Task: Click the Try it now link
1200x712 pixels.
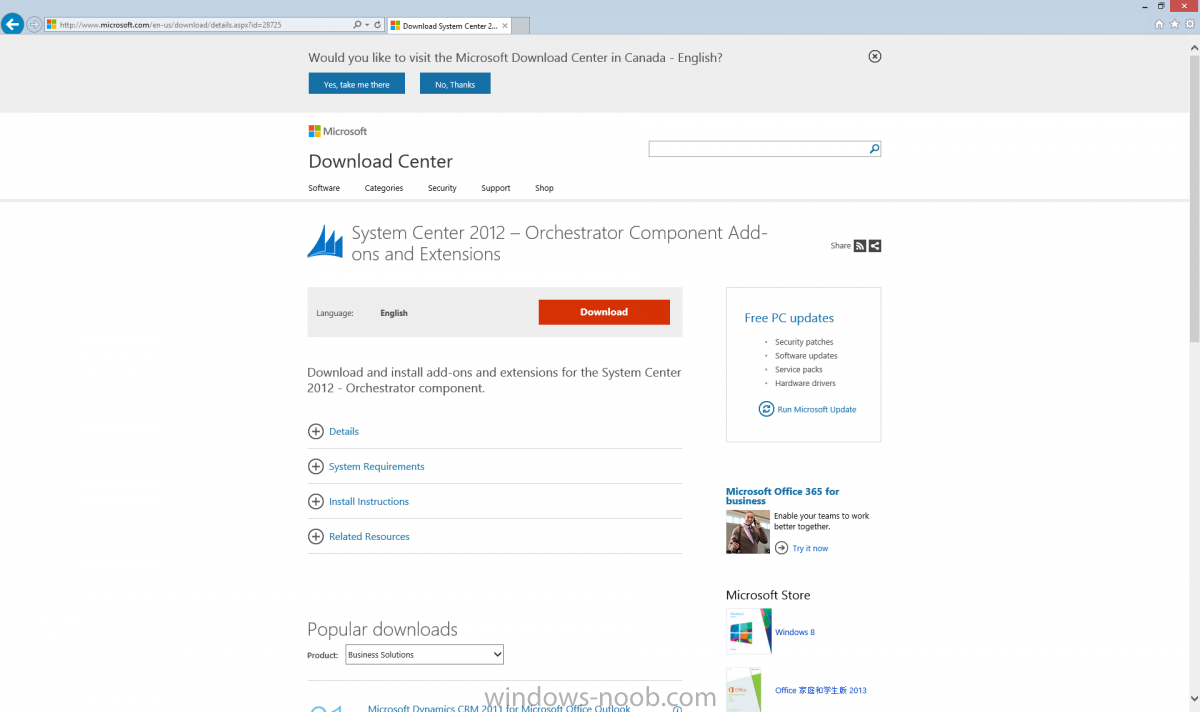Action: (x=810, y=548)
